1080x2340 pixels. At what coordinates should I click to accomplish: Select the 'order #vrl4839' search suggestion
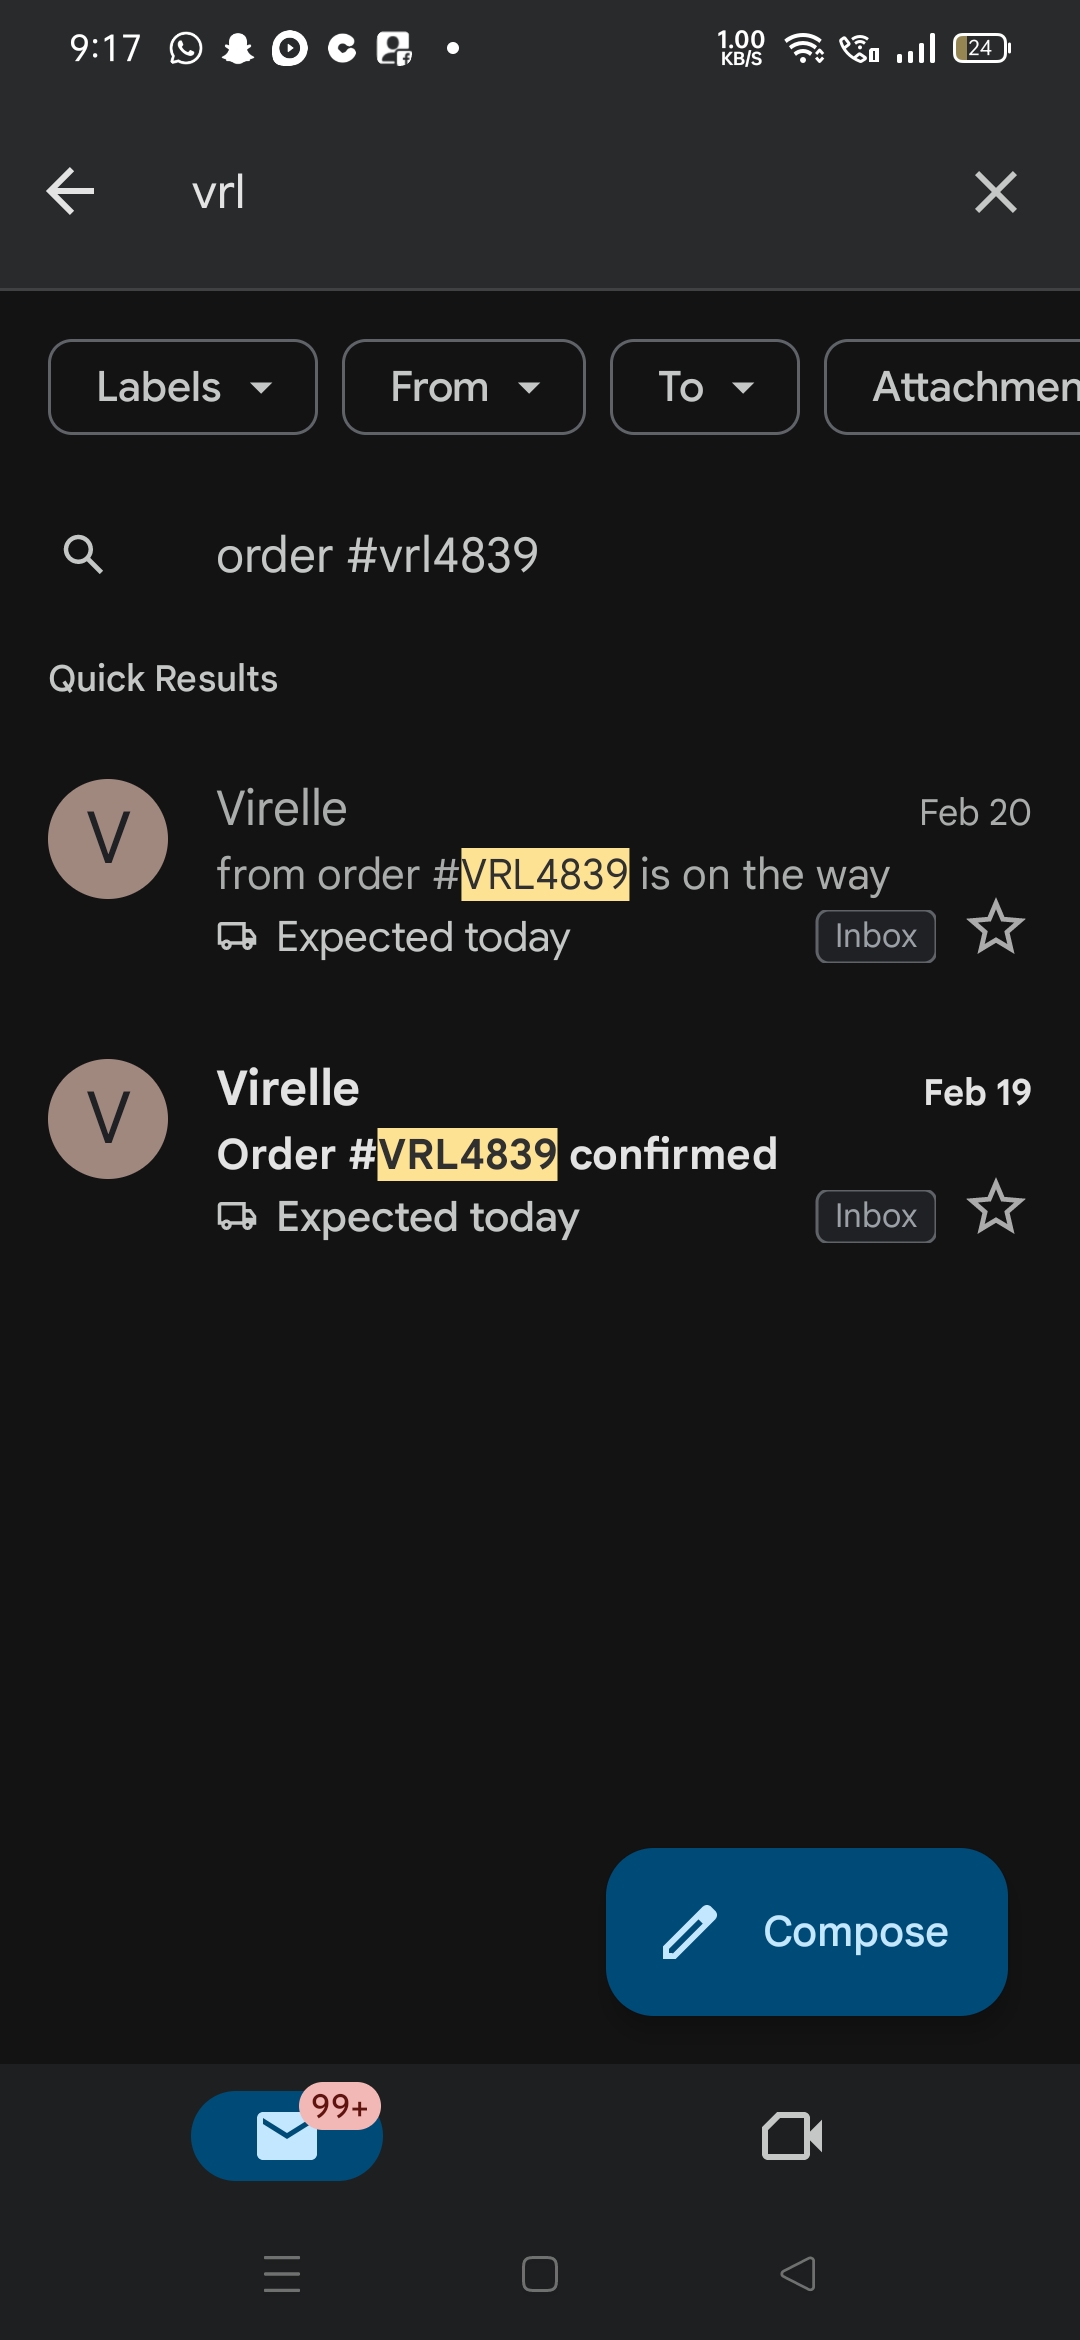[x=377, y=555]
